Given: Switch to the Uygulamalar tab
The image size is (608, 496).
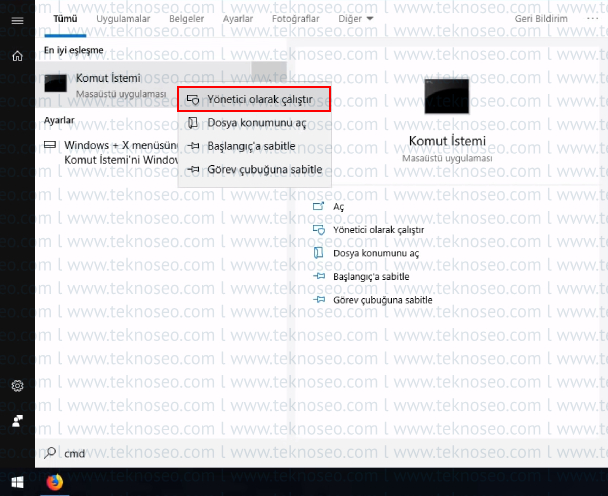Looking at the screenshot, I should (123, 19).
